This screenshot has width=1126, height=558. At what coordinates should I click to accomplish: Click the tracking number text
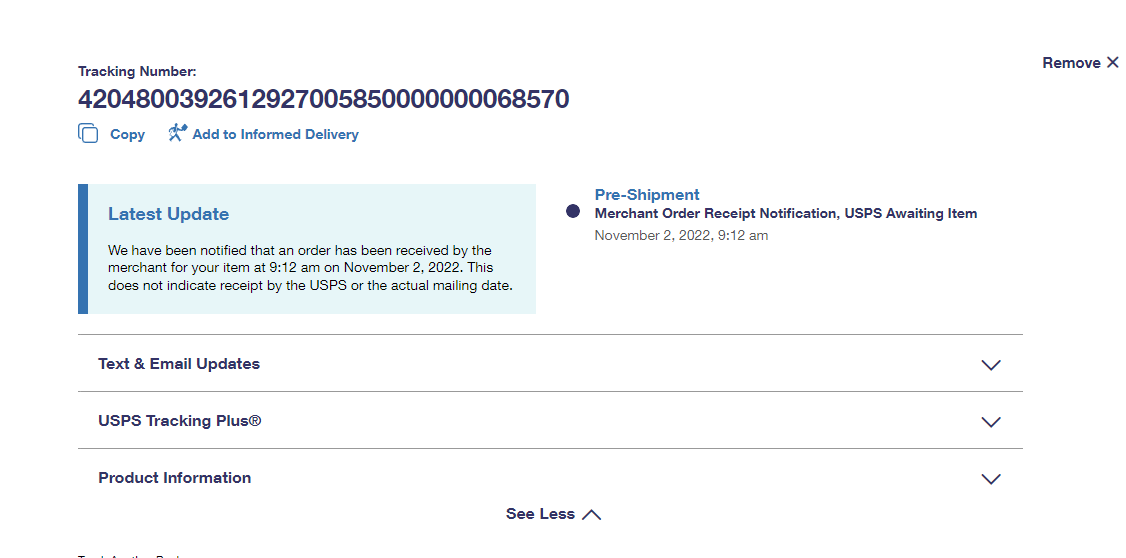pos(324,99)
